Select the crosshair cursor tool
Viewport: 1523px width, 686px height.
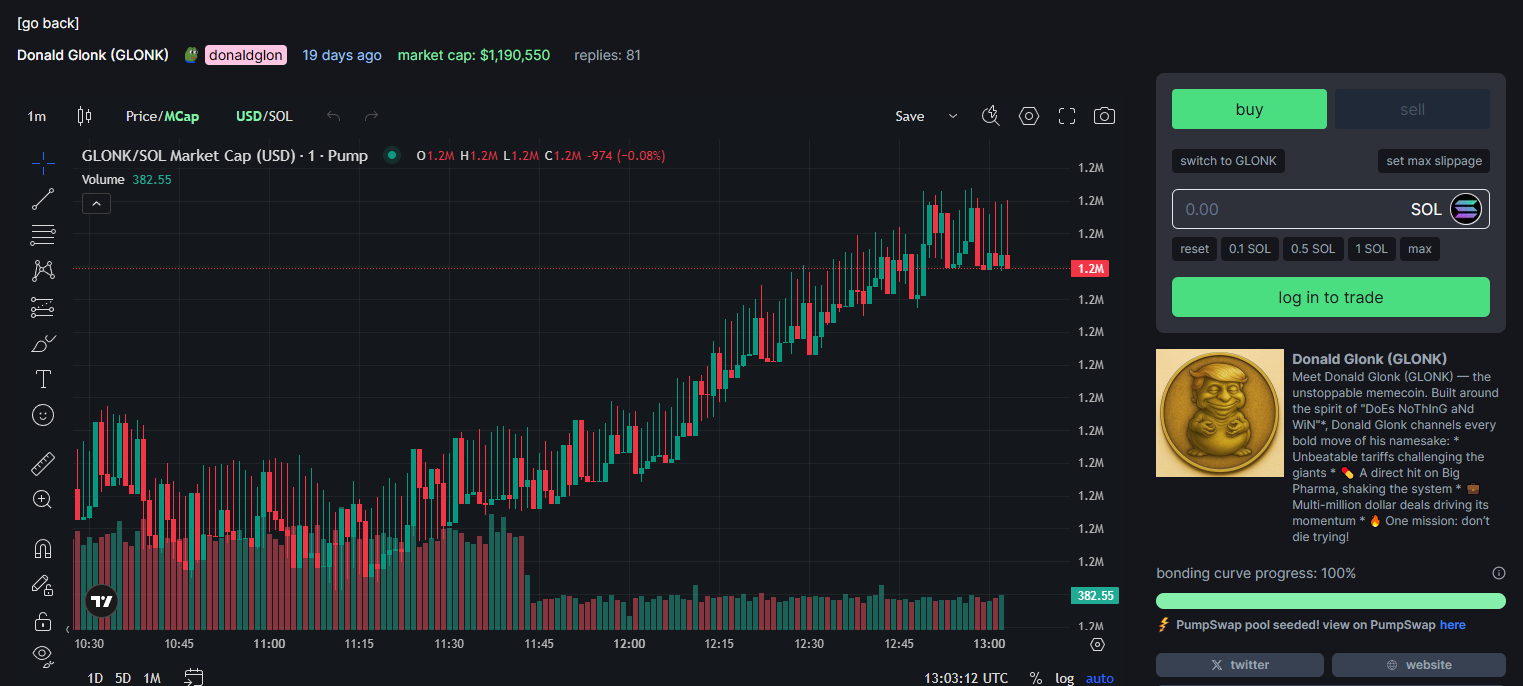click(43, 163)
